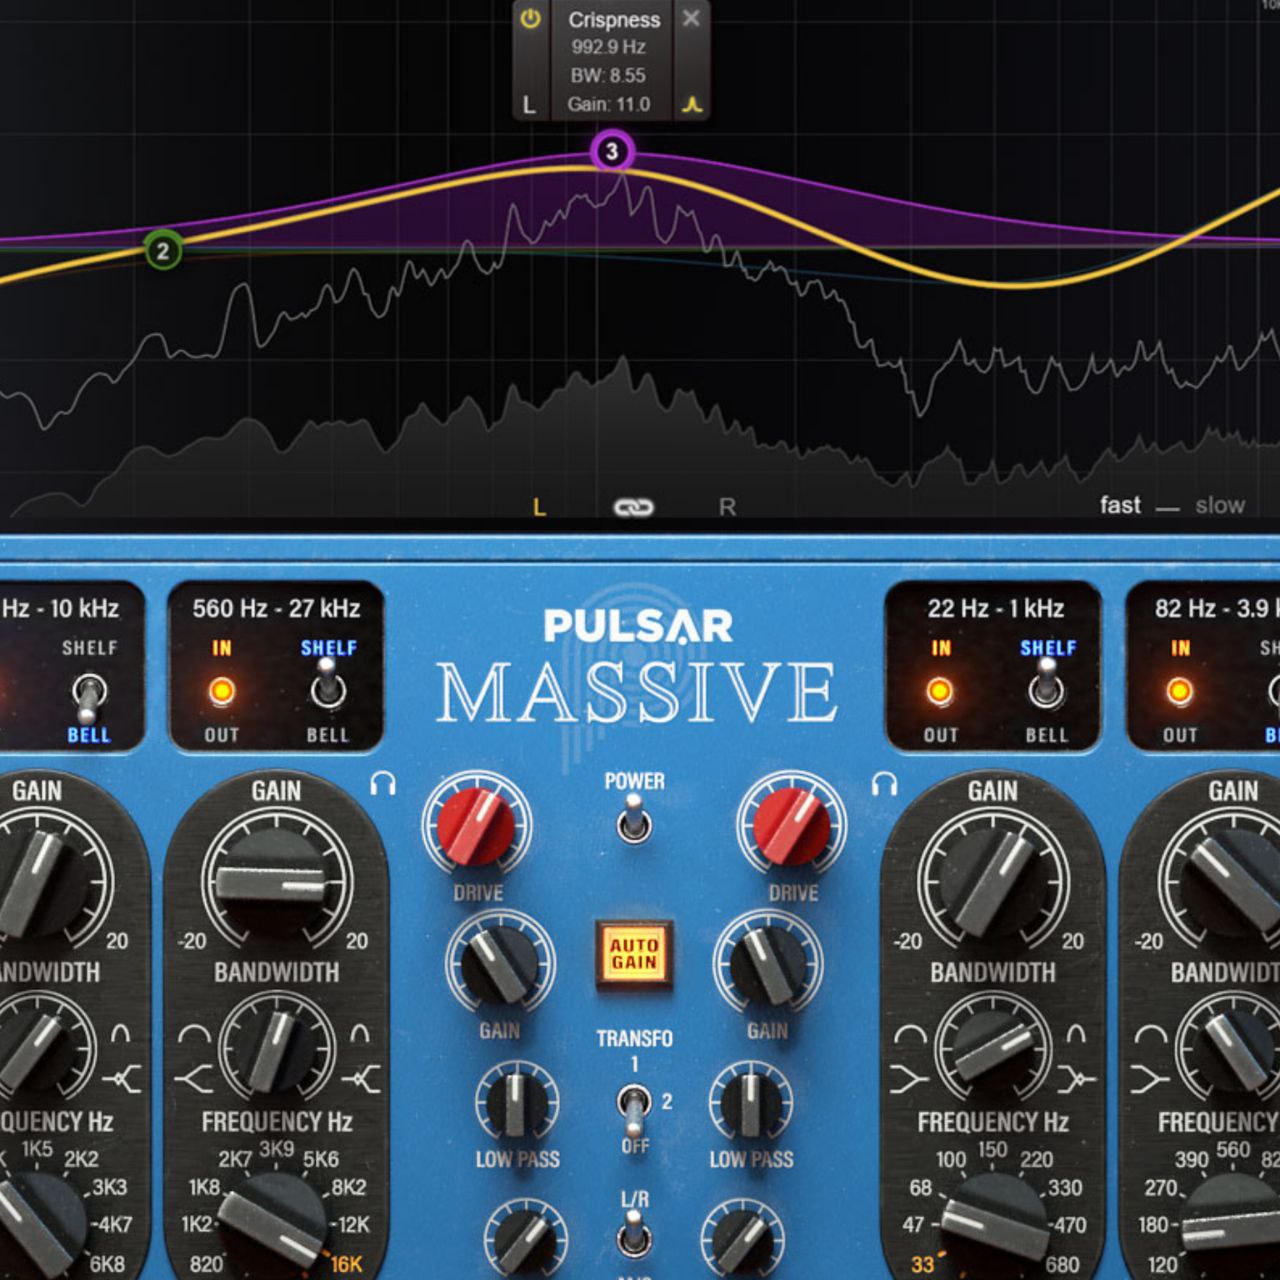This screenshot has width=1280, height=1280.
Task: Click the 680 frequency label
Action: (x=1063, y=1264)
